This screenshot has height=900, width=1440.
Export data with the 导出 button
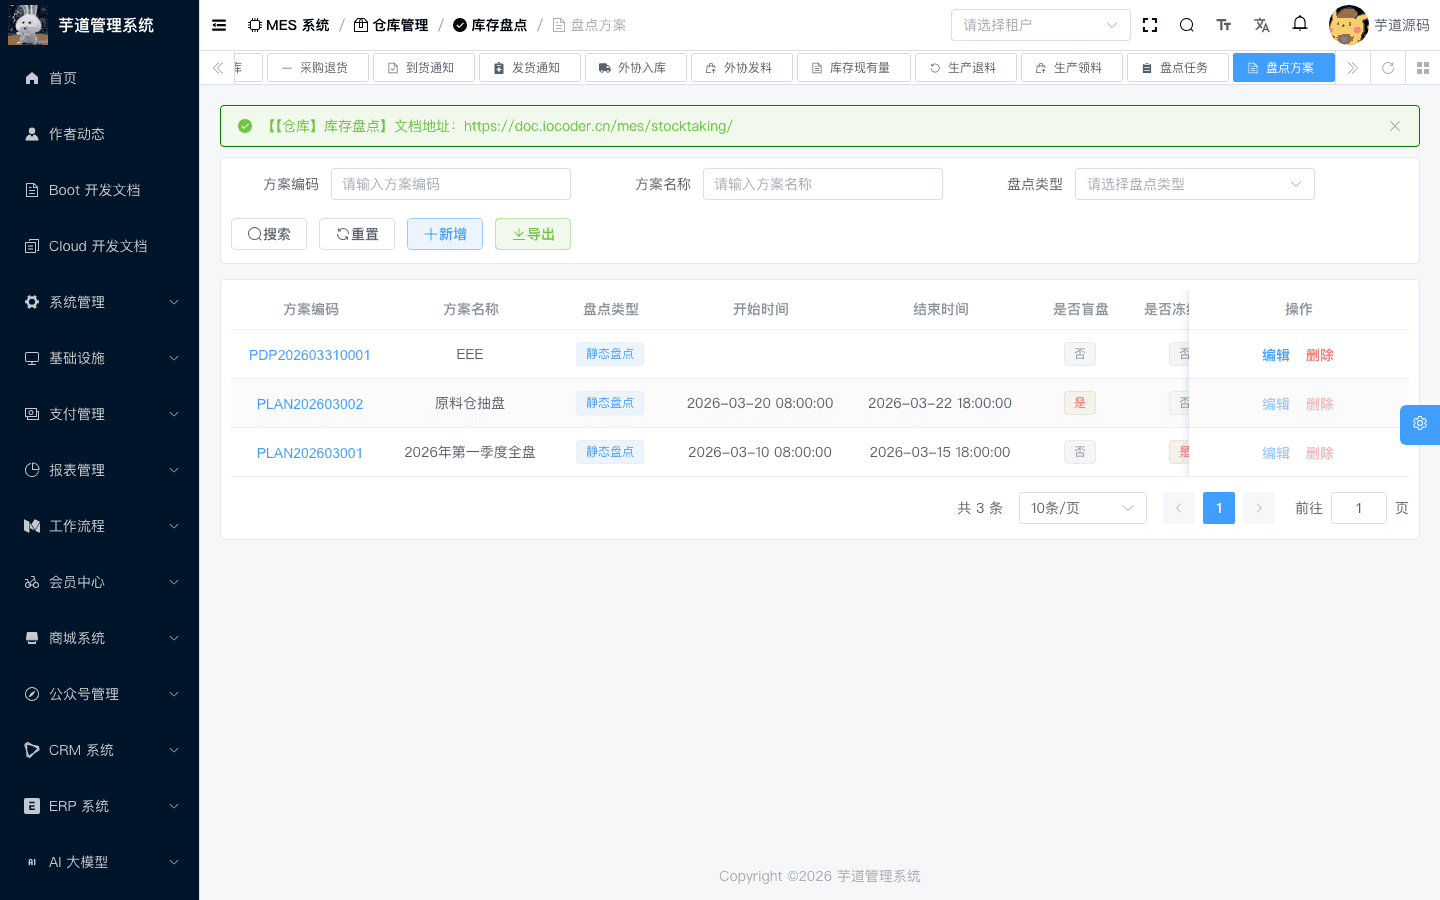(x=533, y=234)
